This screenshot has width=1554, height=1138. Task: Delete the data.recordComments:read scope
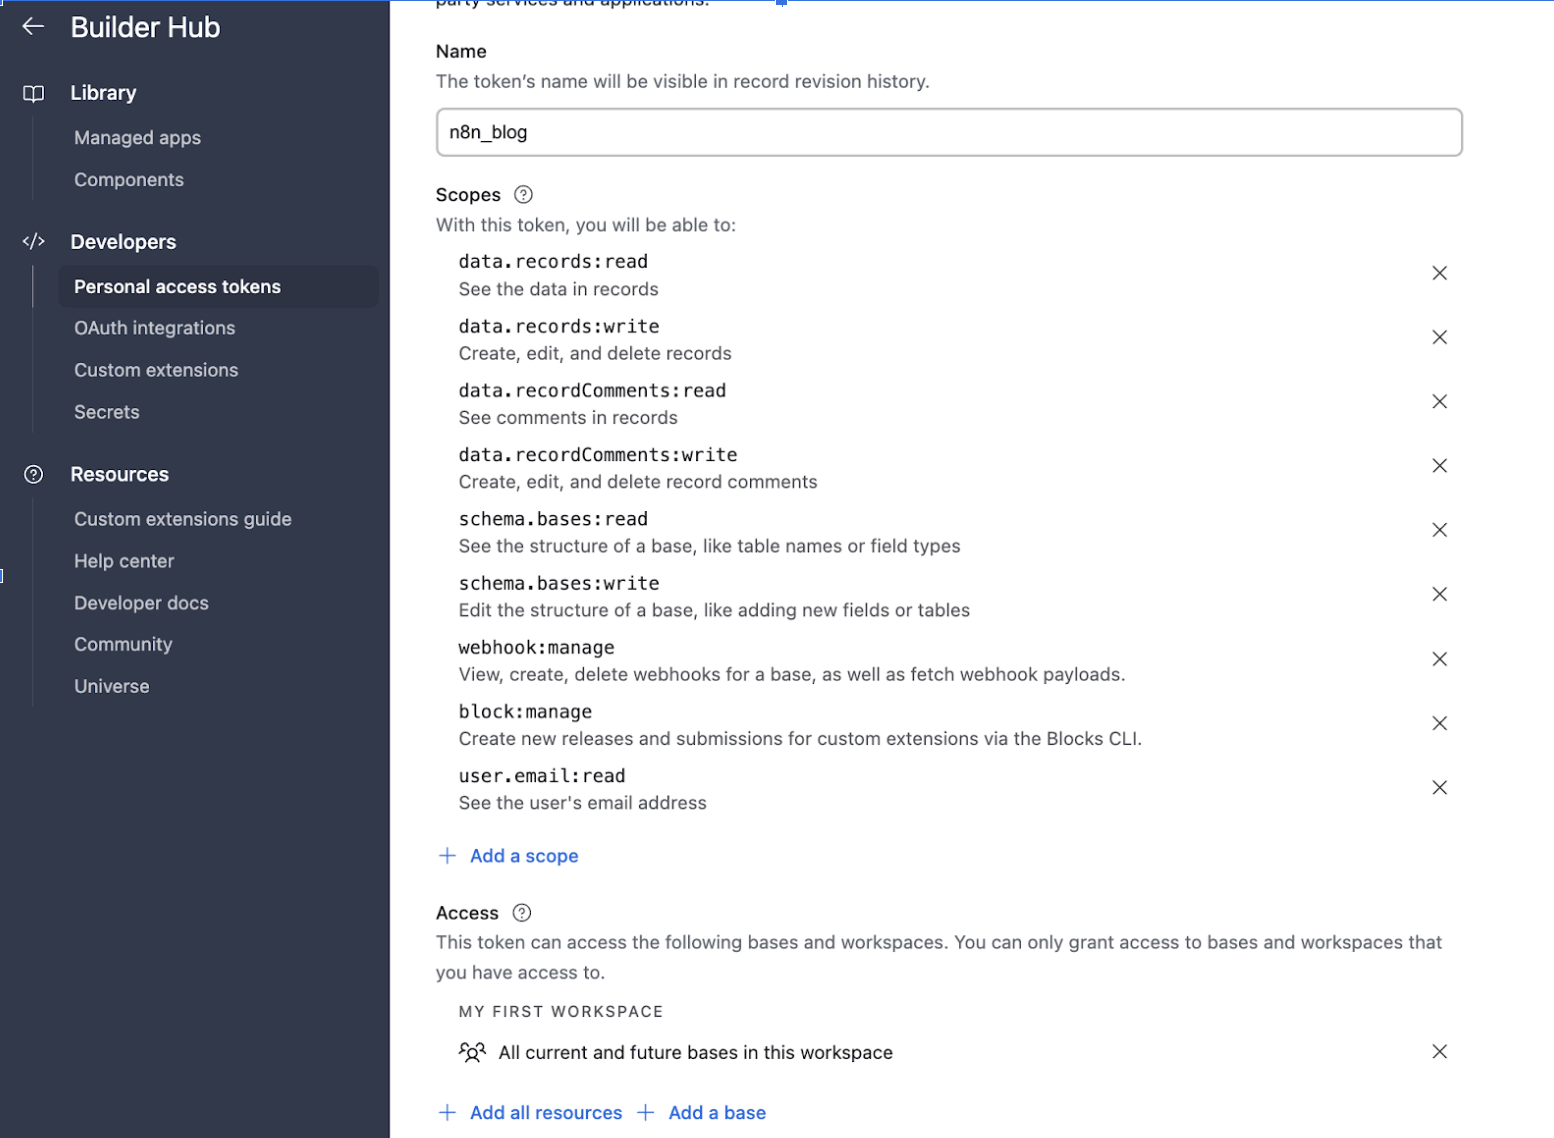1439,402
